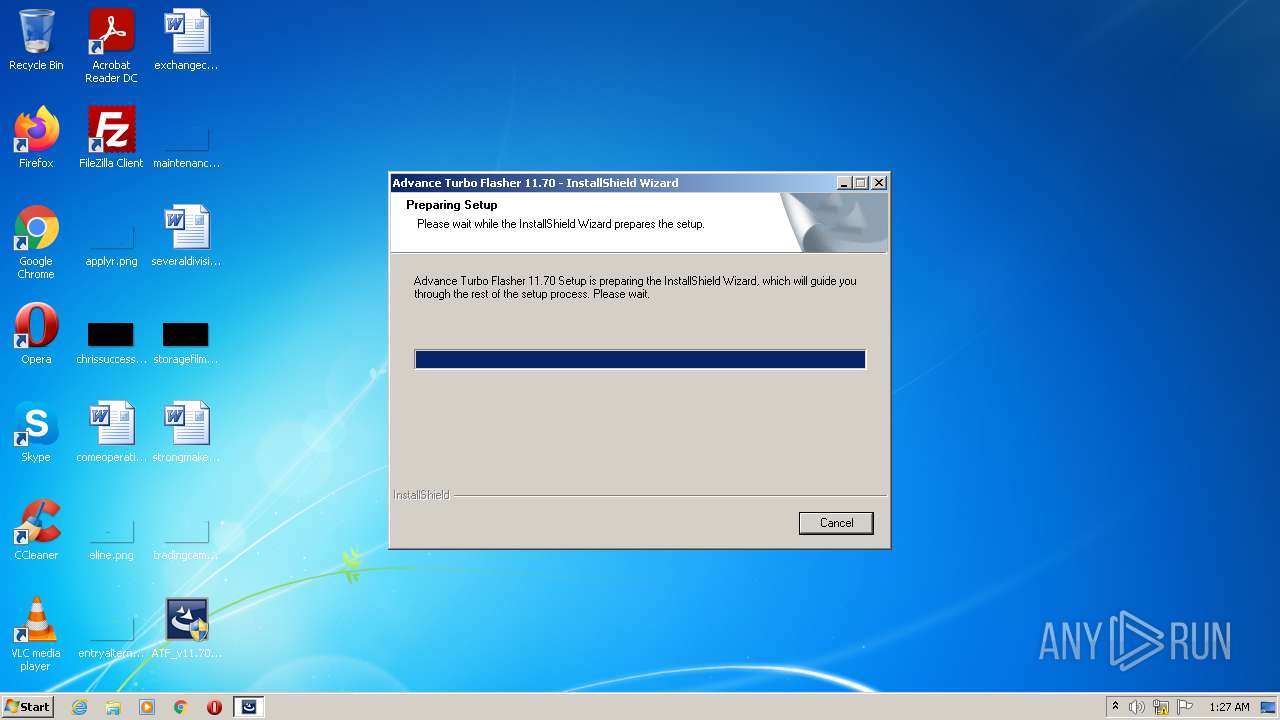This screenshot has height=720, width=1280.
Task: Click the Start button
Action: tap(27, 707)
